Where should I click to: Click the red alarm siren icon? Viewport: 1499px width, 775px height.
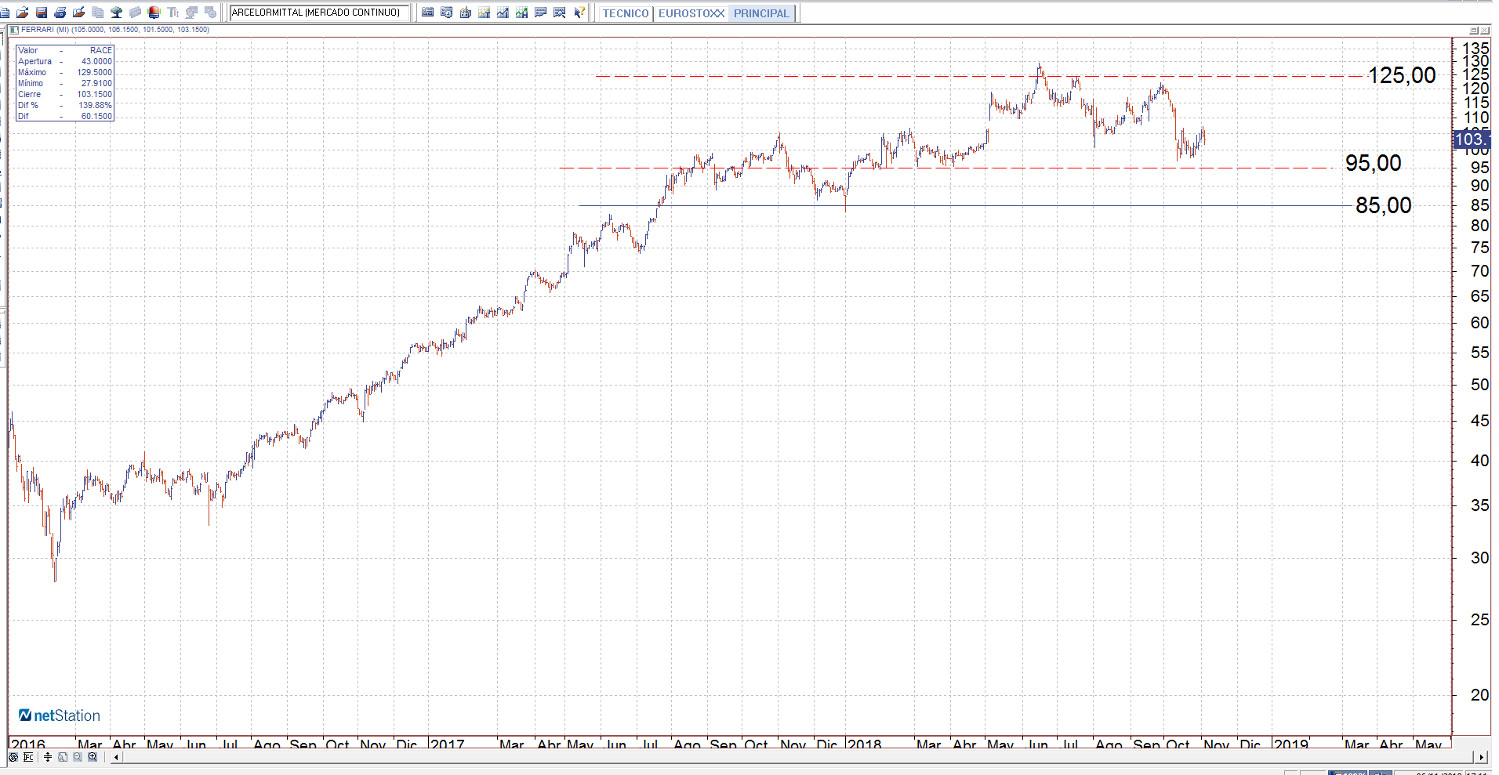[x=153, y=13]
